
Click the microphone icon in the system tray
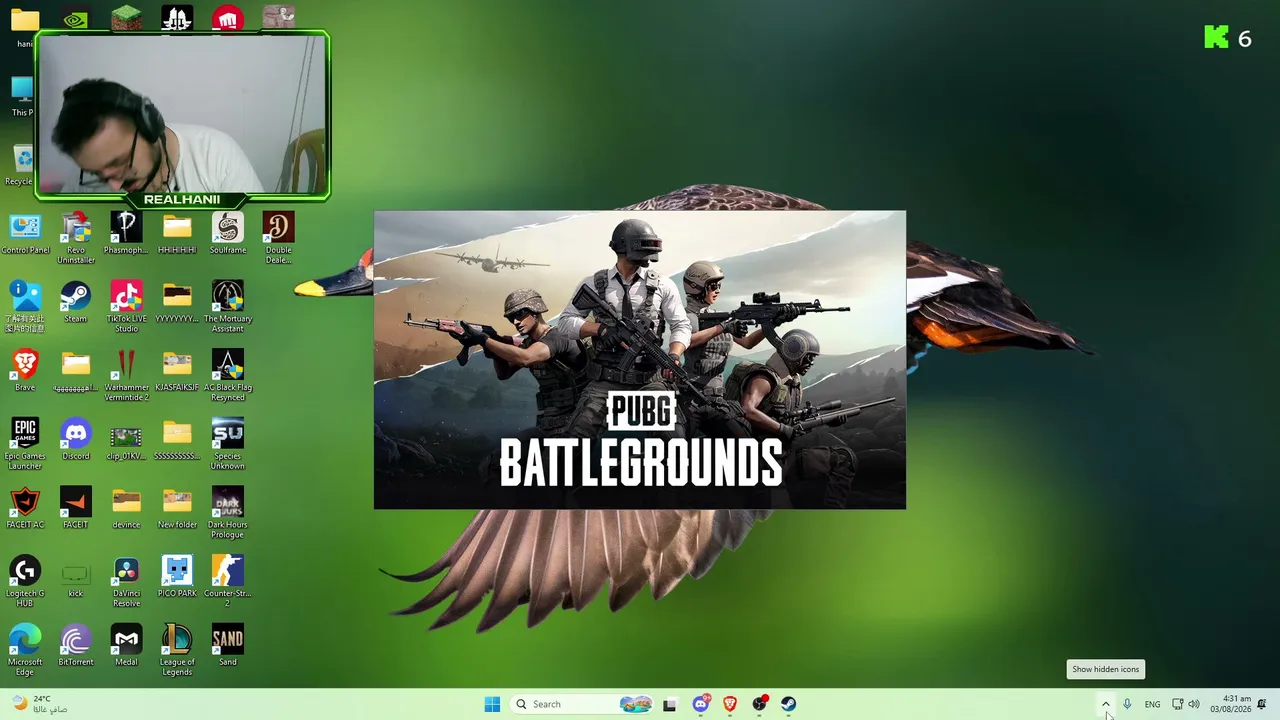point(1127,704)
